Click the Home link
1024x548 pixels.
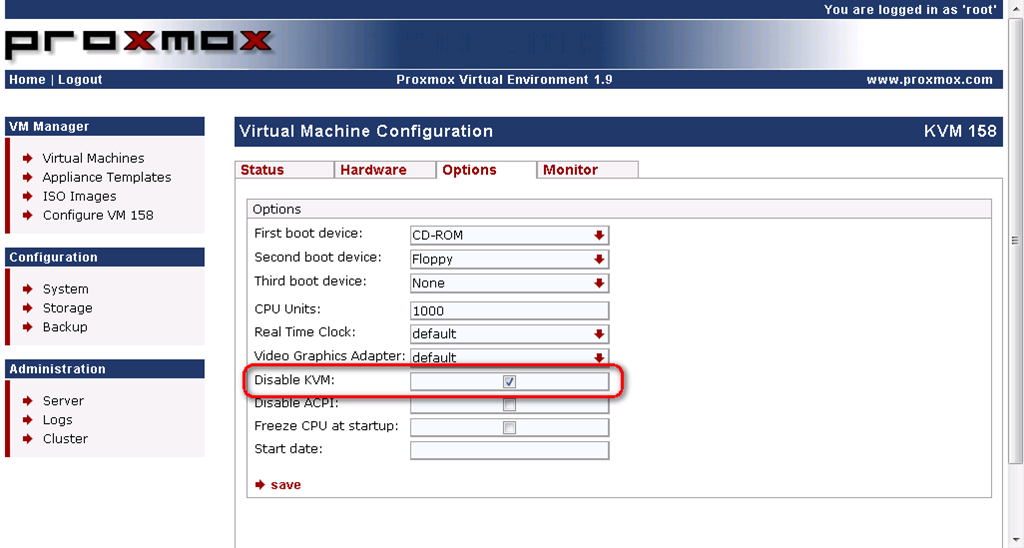point(27,80)
